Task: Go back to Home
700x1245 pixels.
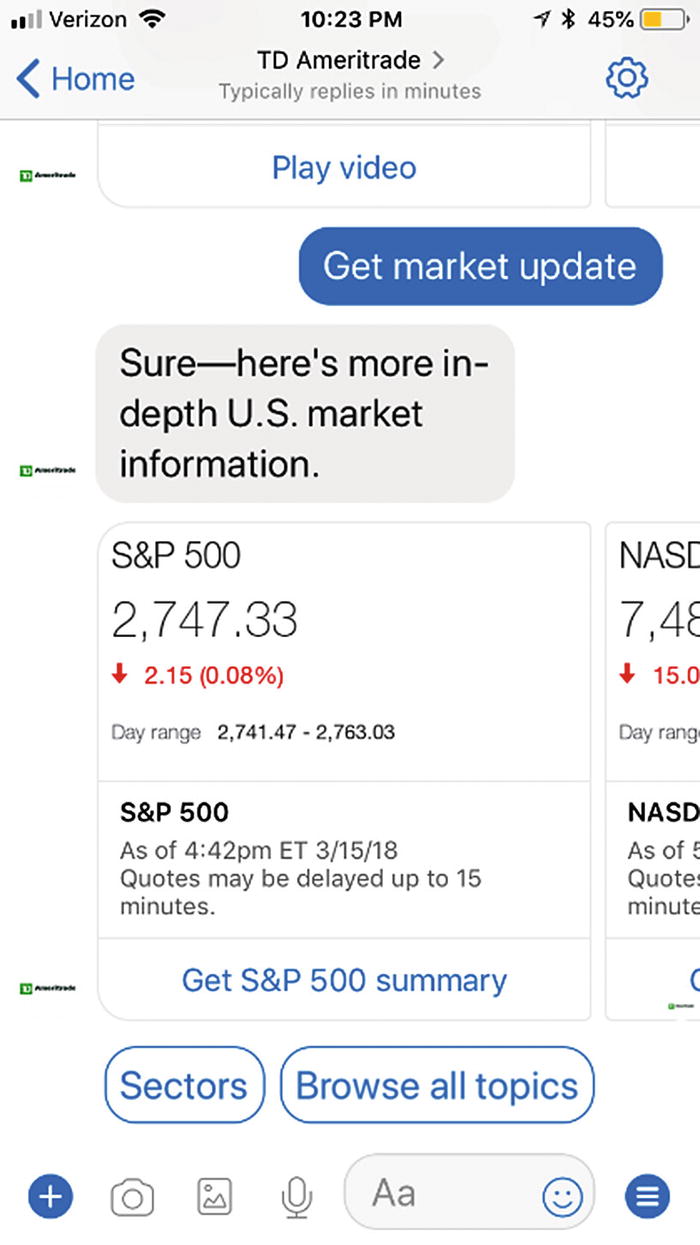Action: click(76, 78)
